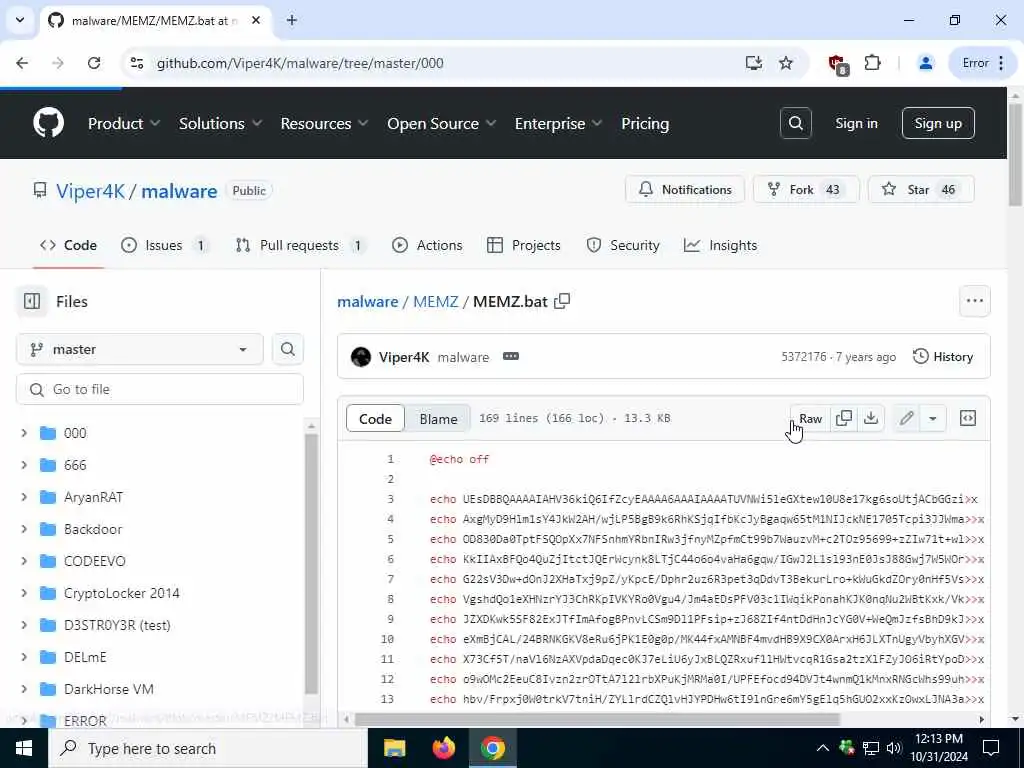Open the tab search dropdown in Chrome
The height and width of the screenshot is (768, 1024).
click(20, 20)
